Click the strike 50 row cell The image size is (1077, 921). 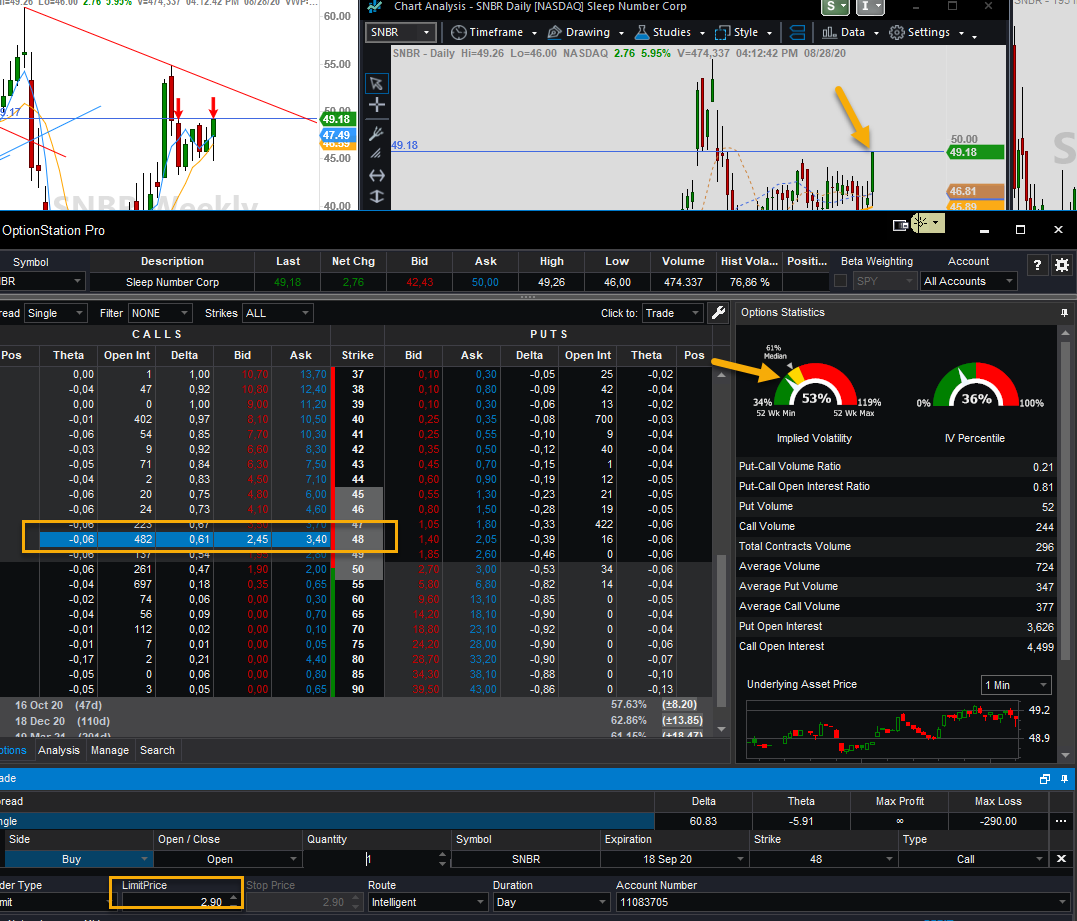point(358,569)
